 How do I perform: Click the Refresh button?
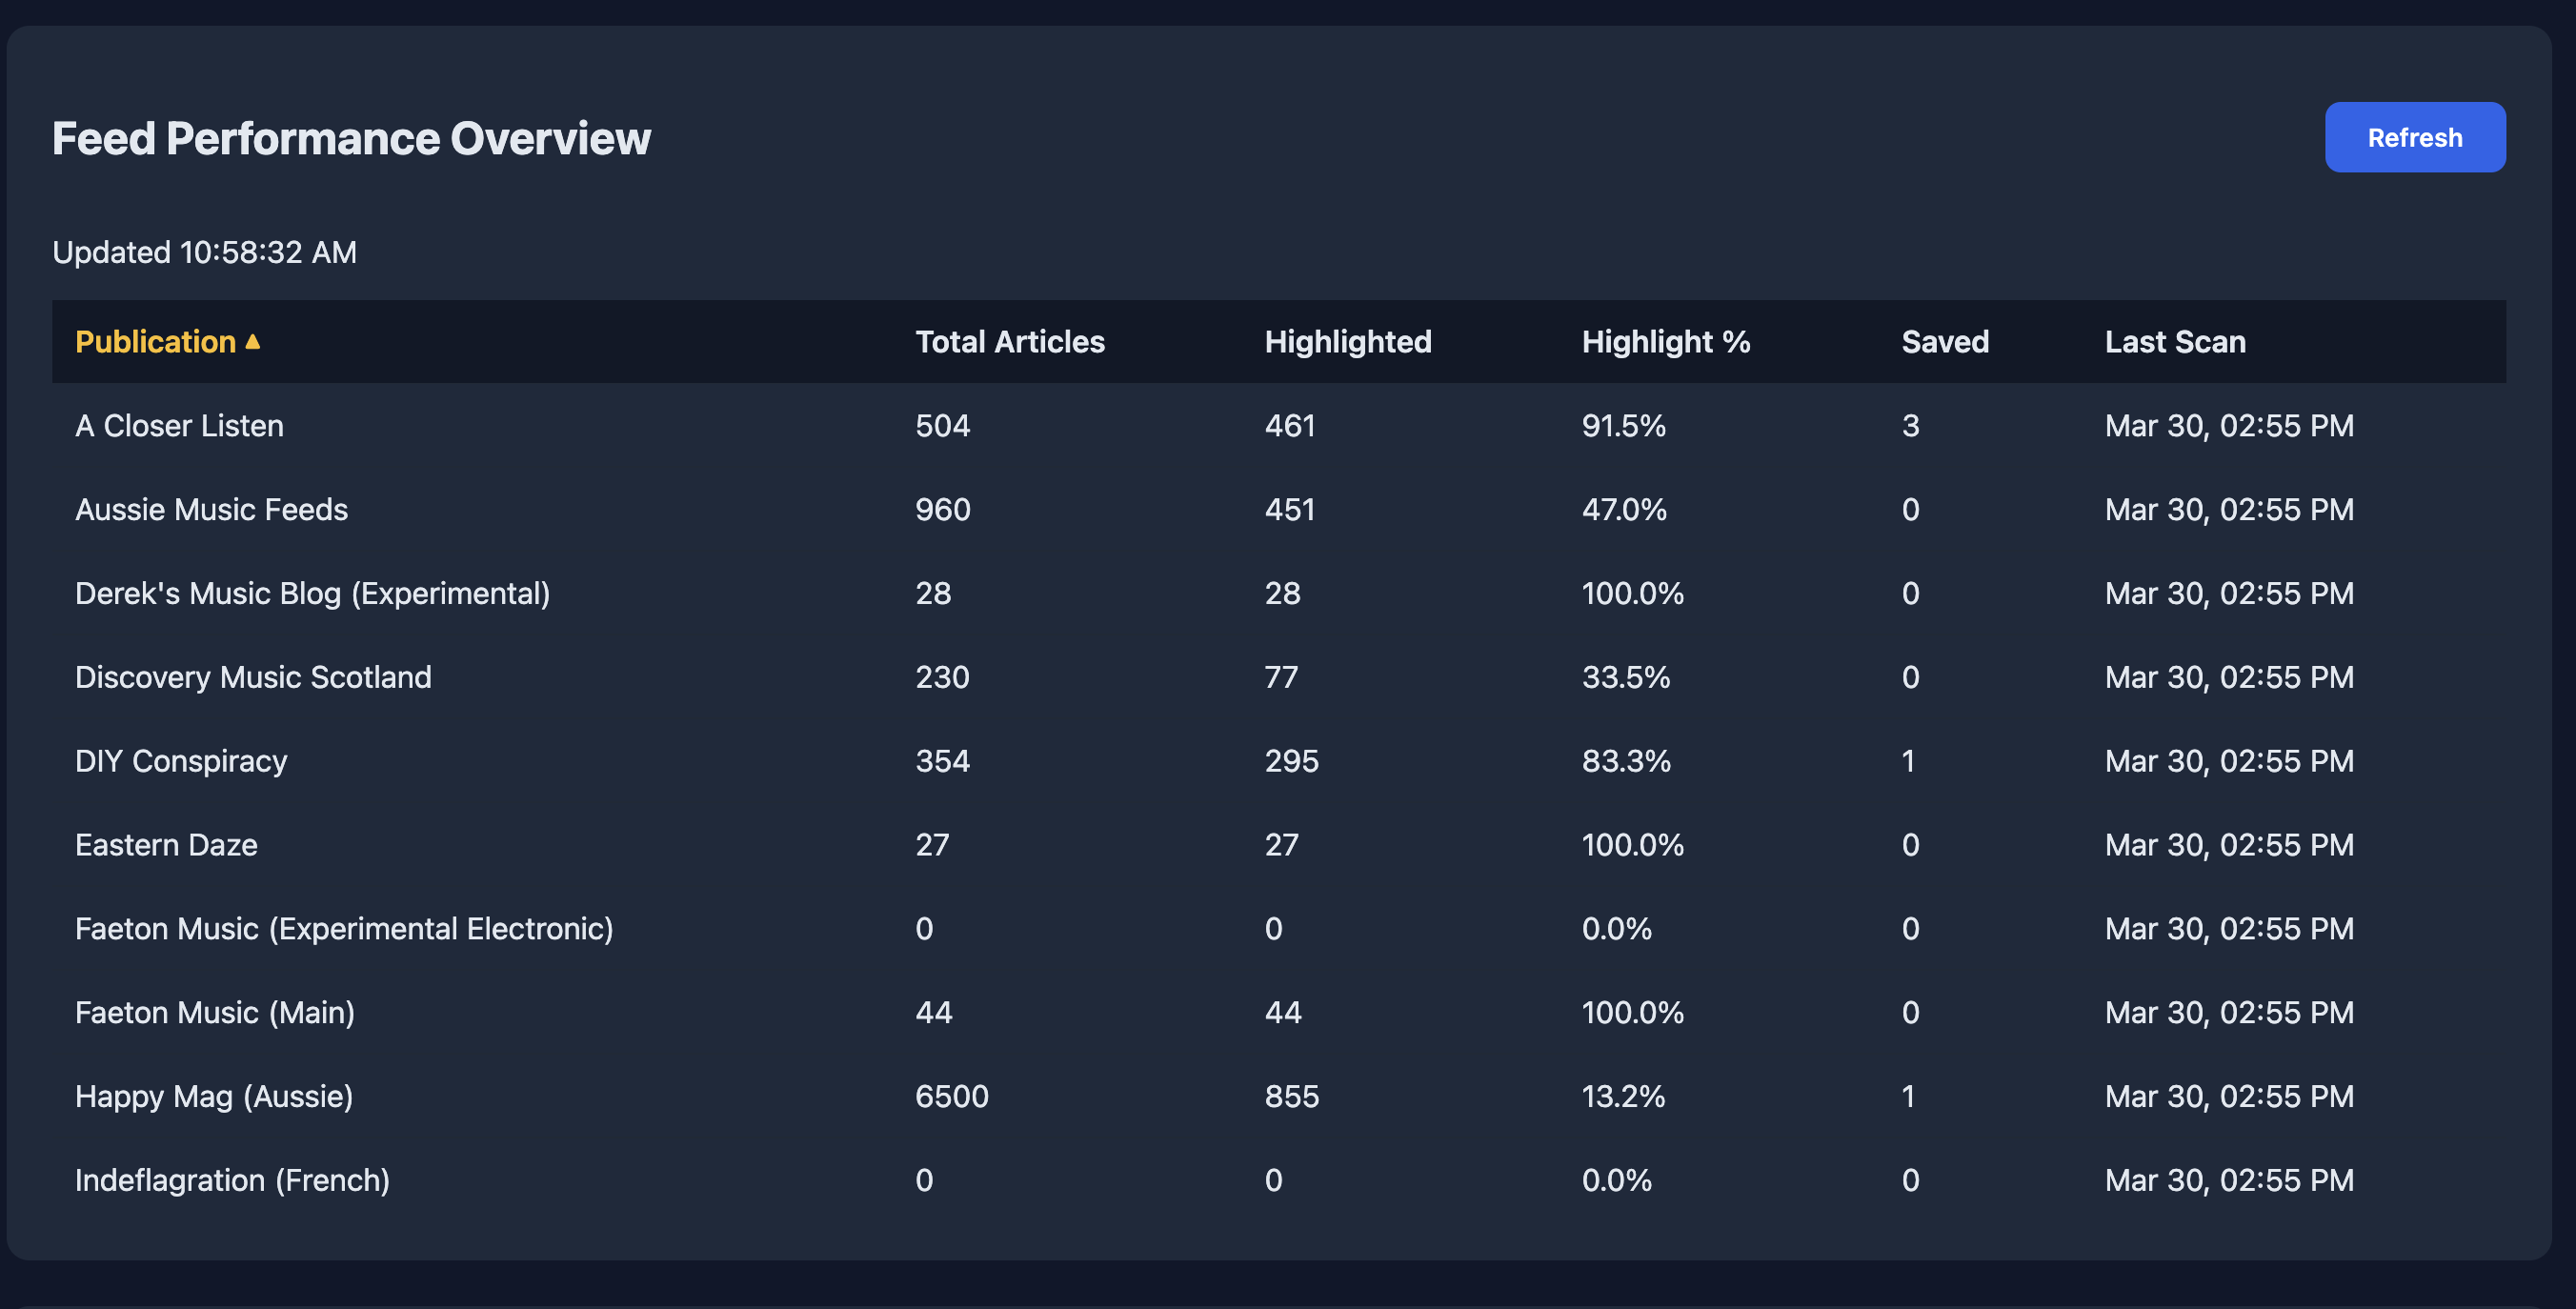2414,137
